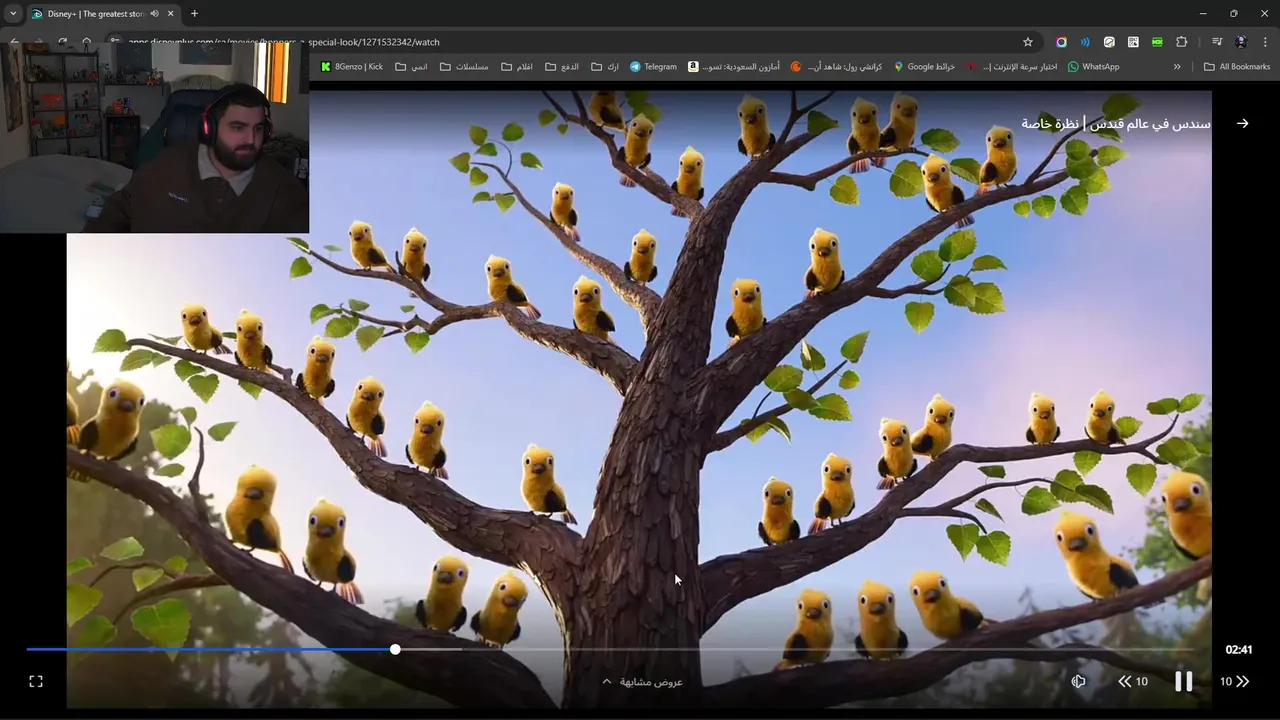Bookmark this page with the star icon

pyautogui.click(x=1027, y=42)
